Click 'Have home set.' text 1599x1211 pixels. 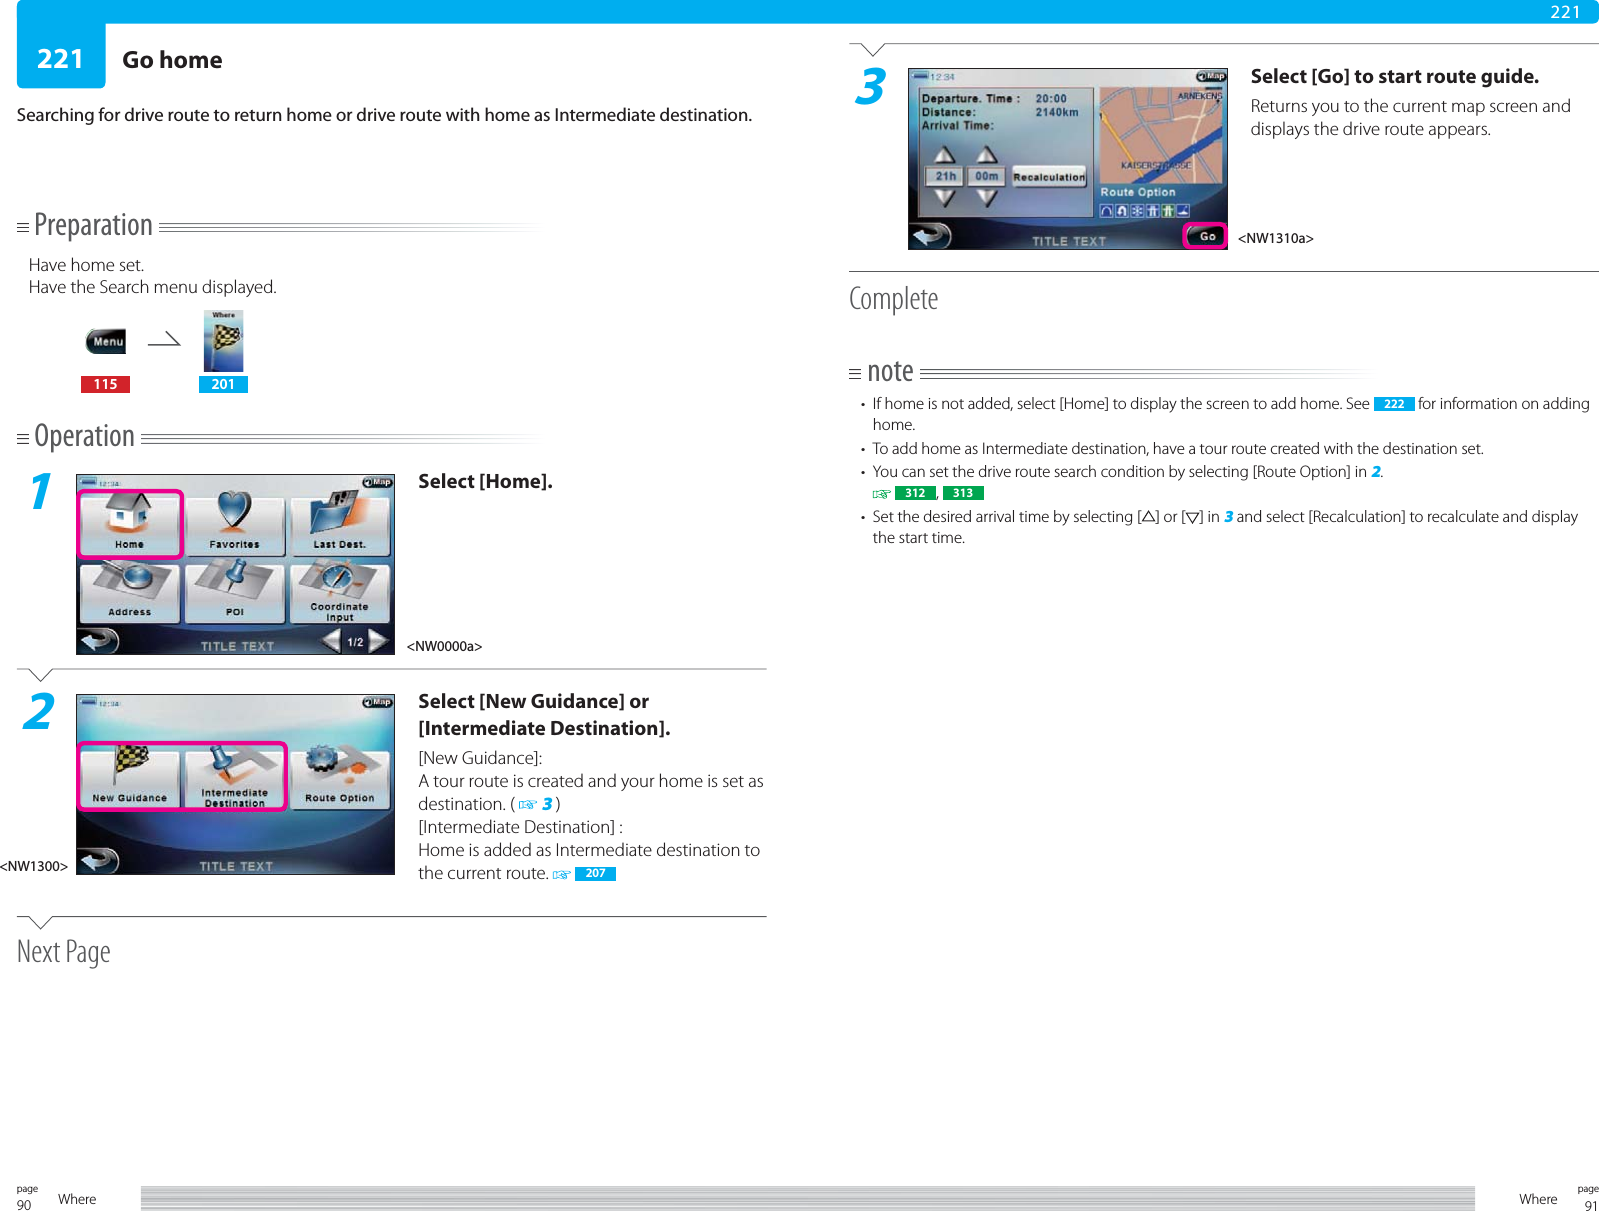click(86, 265)
